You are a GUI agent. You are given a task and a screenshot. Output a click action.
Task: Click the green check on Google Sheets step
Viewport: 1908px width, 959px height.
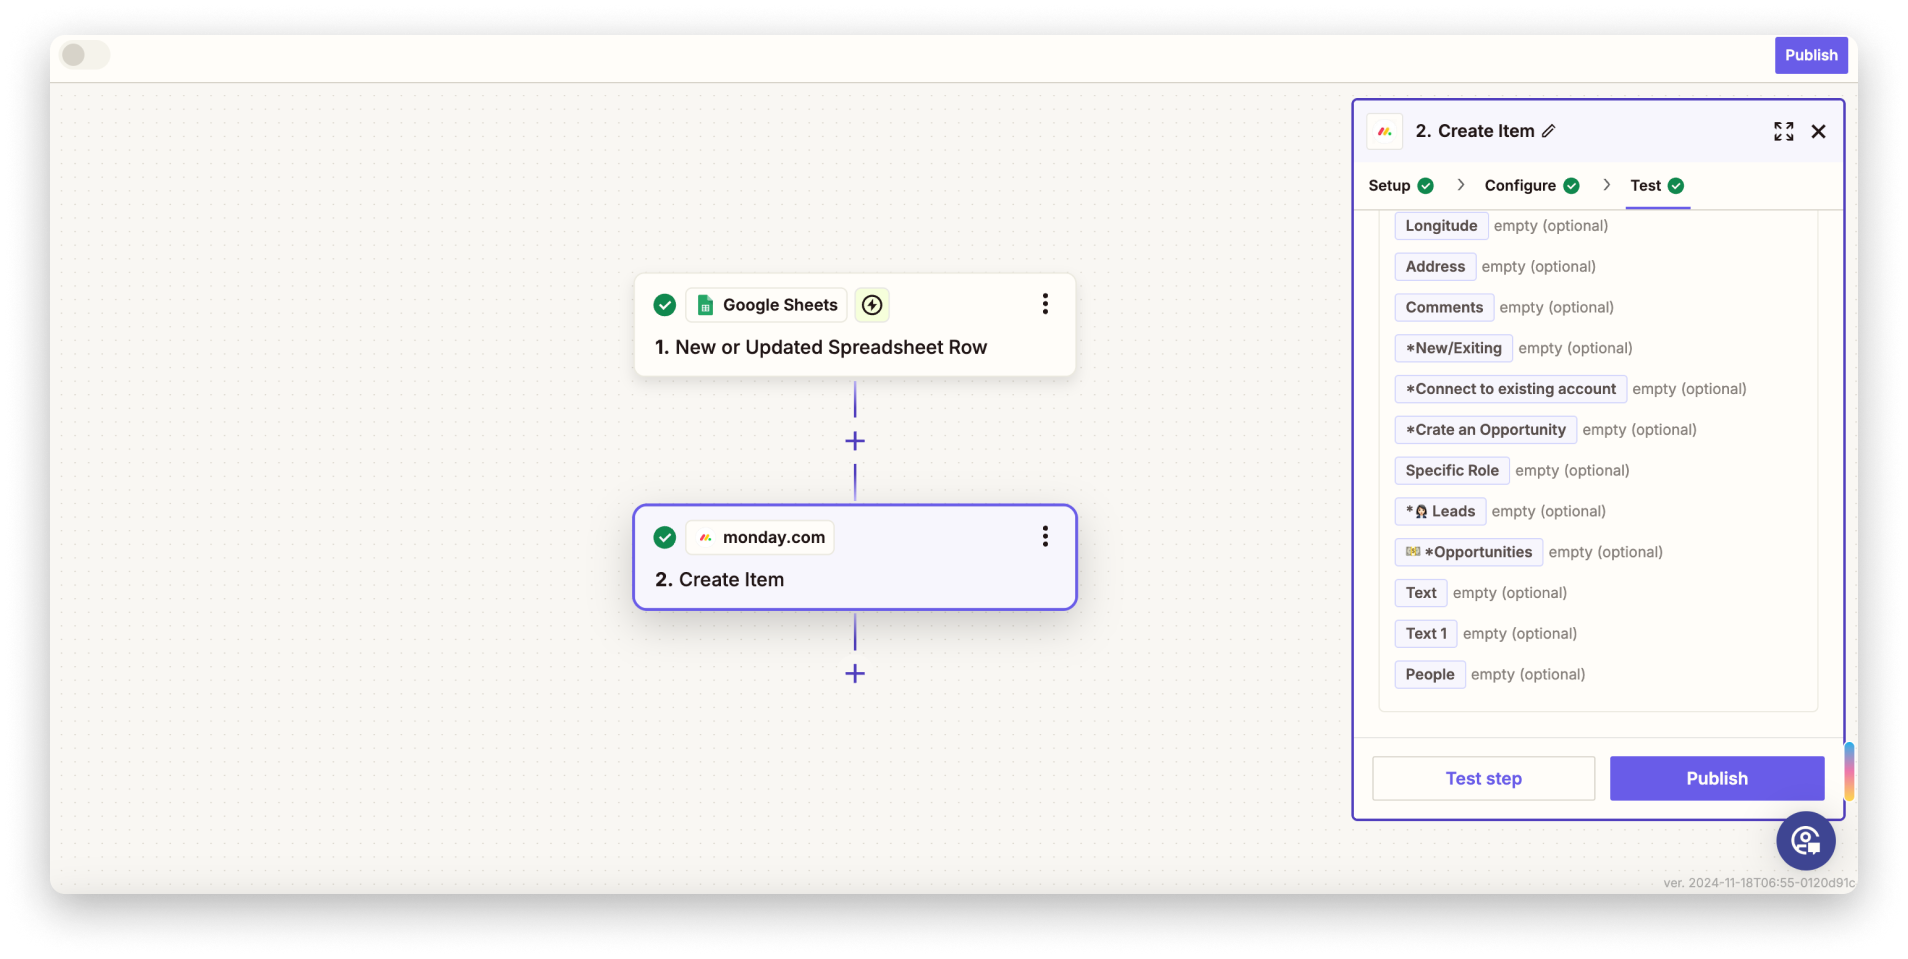(664, 305)
